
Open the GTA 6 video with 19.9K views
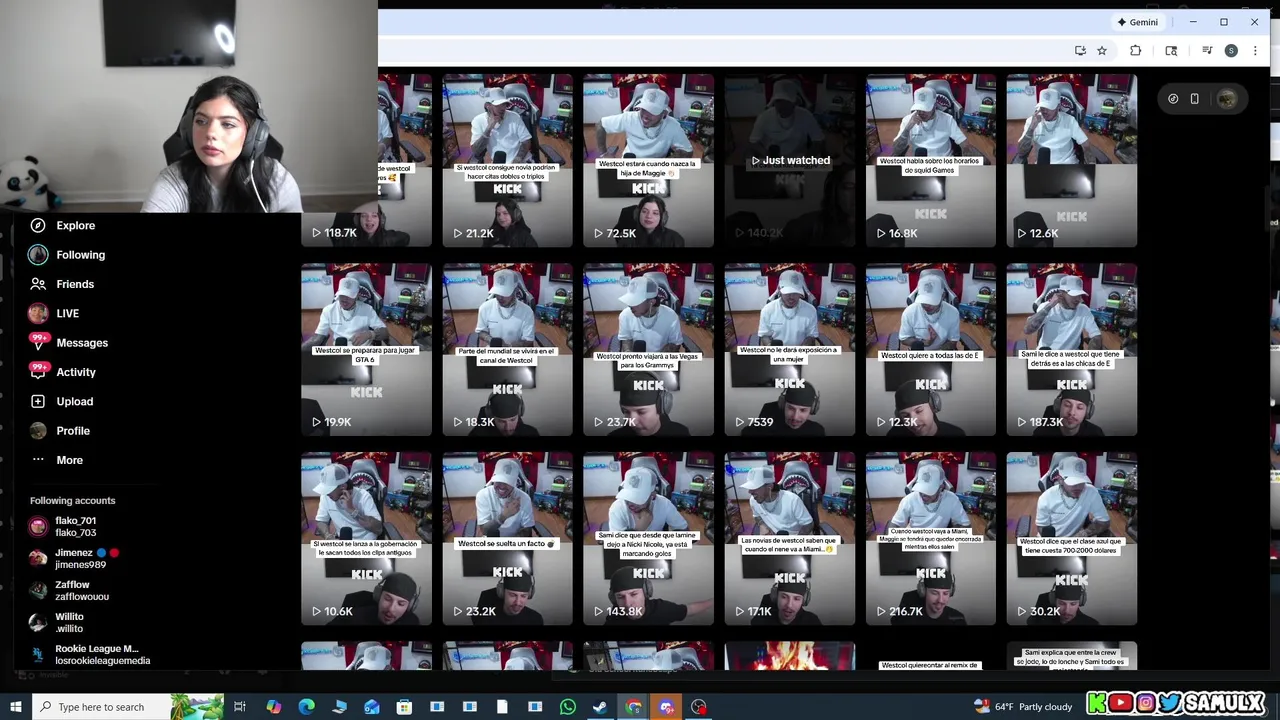tap(366, 350)
